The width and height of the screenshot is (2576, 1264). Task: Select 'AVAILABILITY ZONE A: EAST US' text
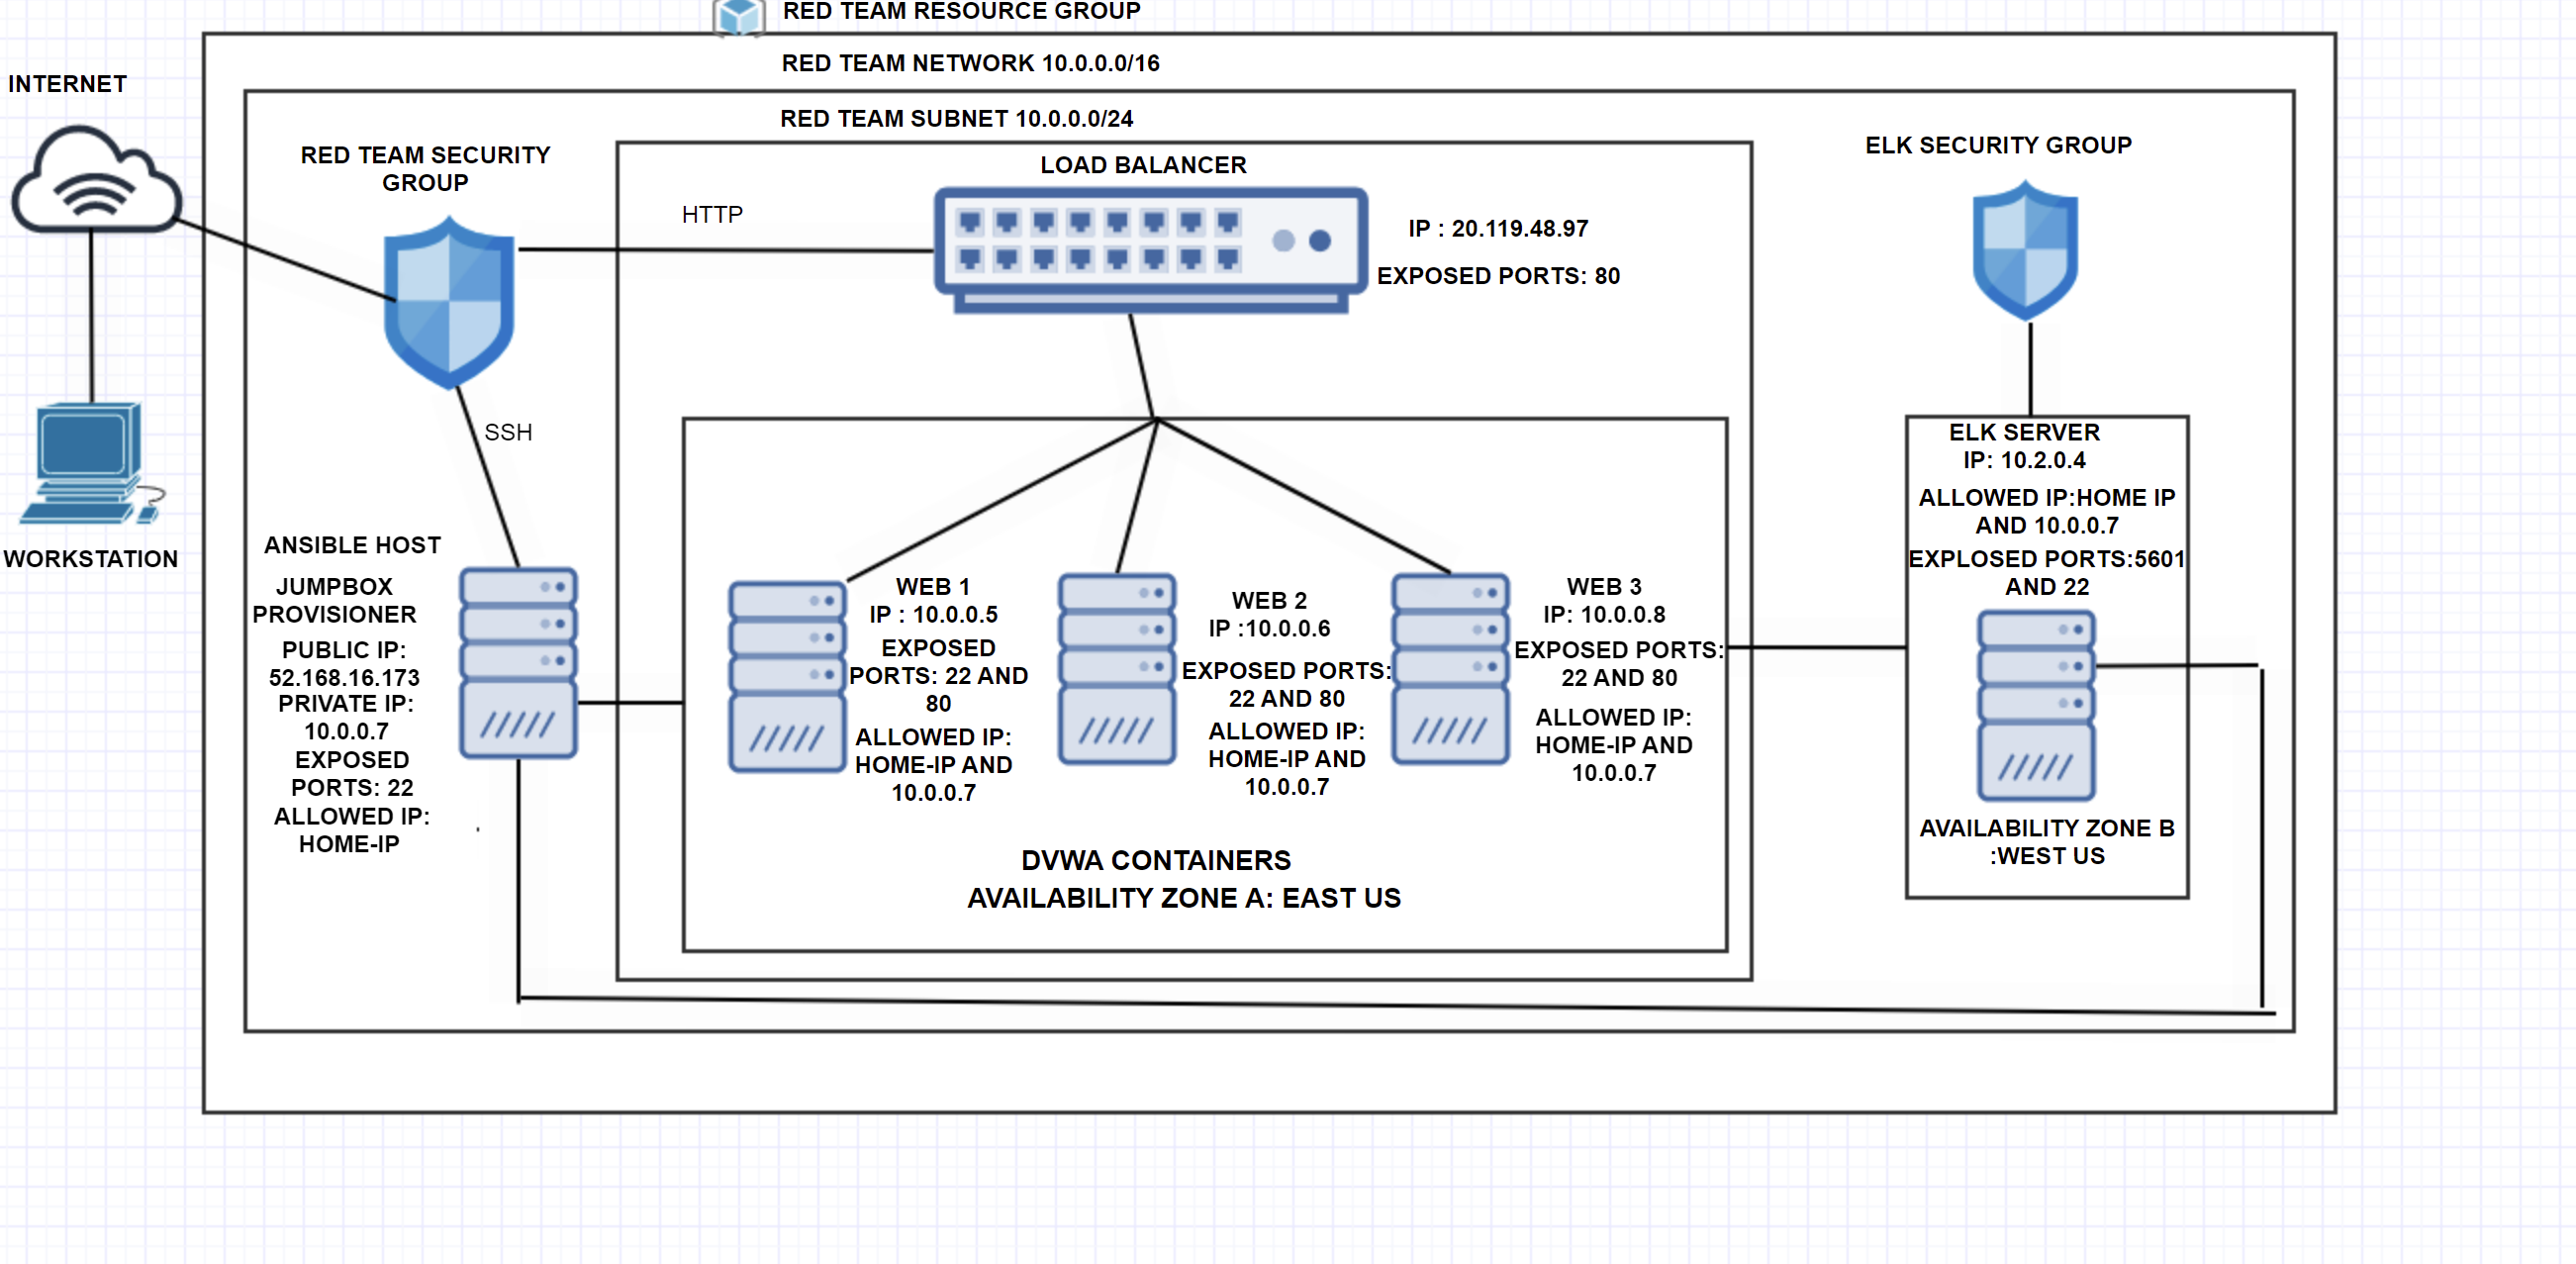pos(1183,898)
